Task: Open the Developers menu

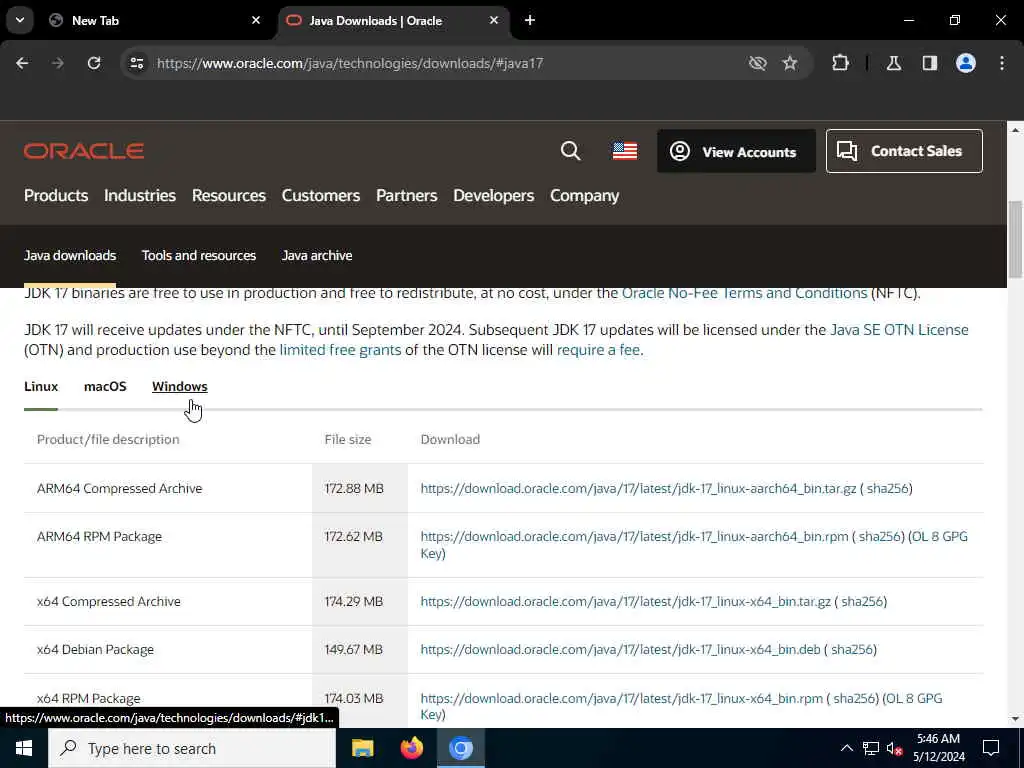Action: [494, 195]
